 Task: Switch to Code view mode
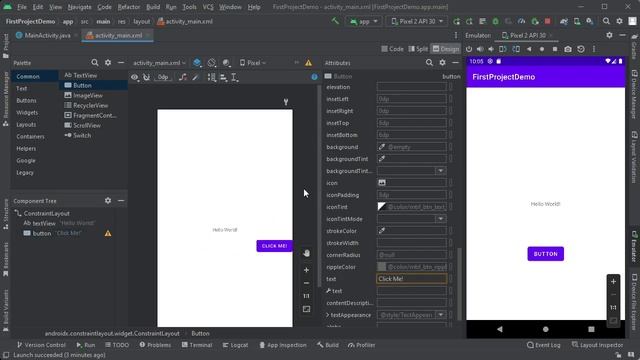[x=392, y=49]
